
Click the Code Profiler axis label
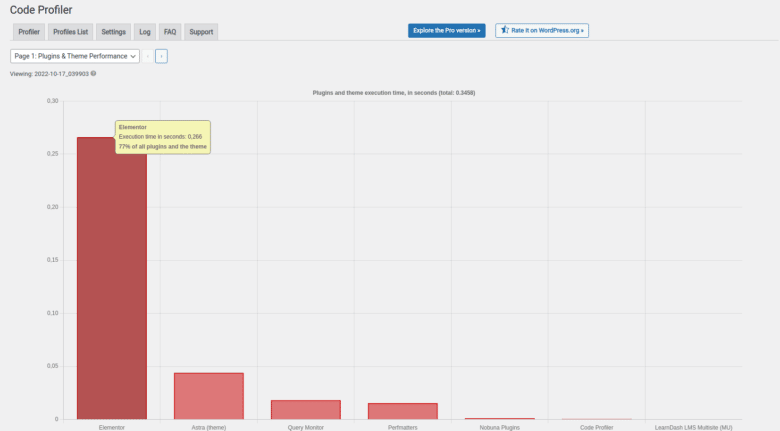tap(596, 428)
